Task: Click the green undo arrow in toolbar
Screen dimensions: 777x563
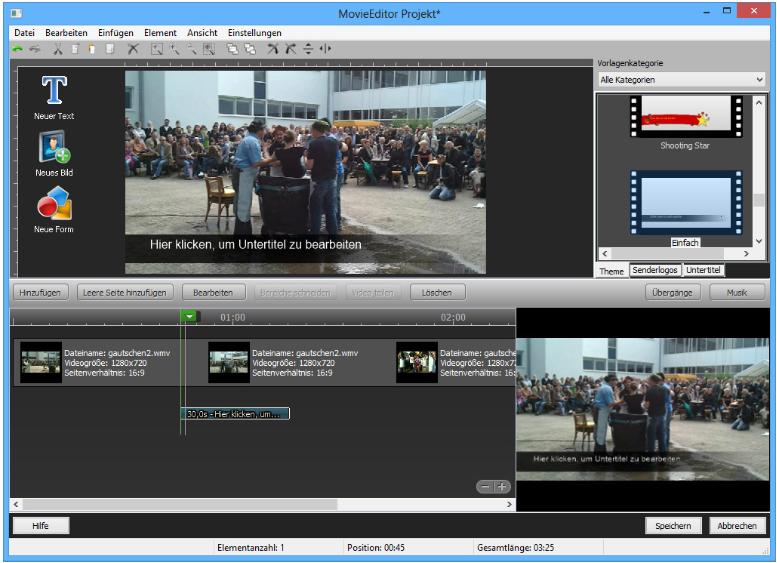Action: tap(17, 48)
